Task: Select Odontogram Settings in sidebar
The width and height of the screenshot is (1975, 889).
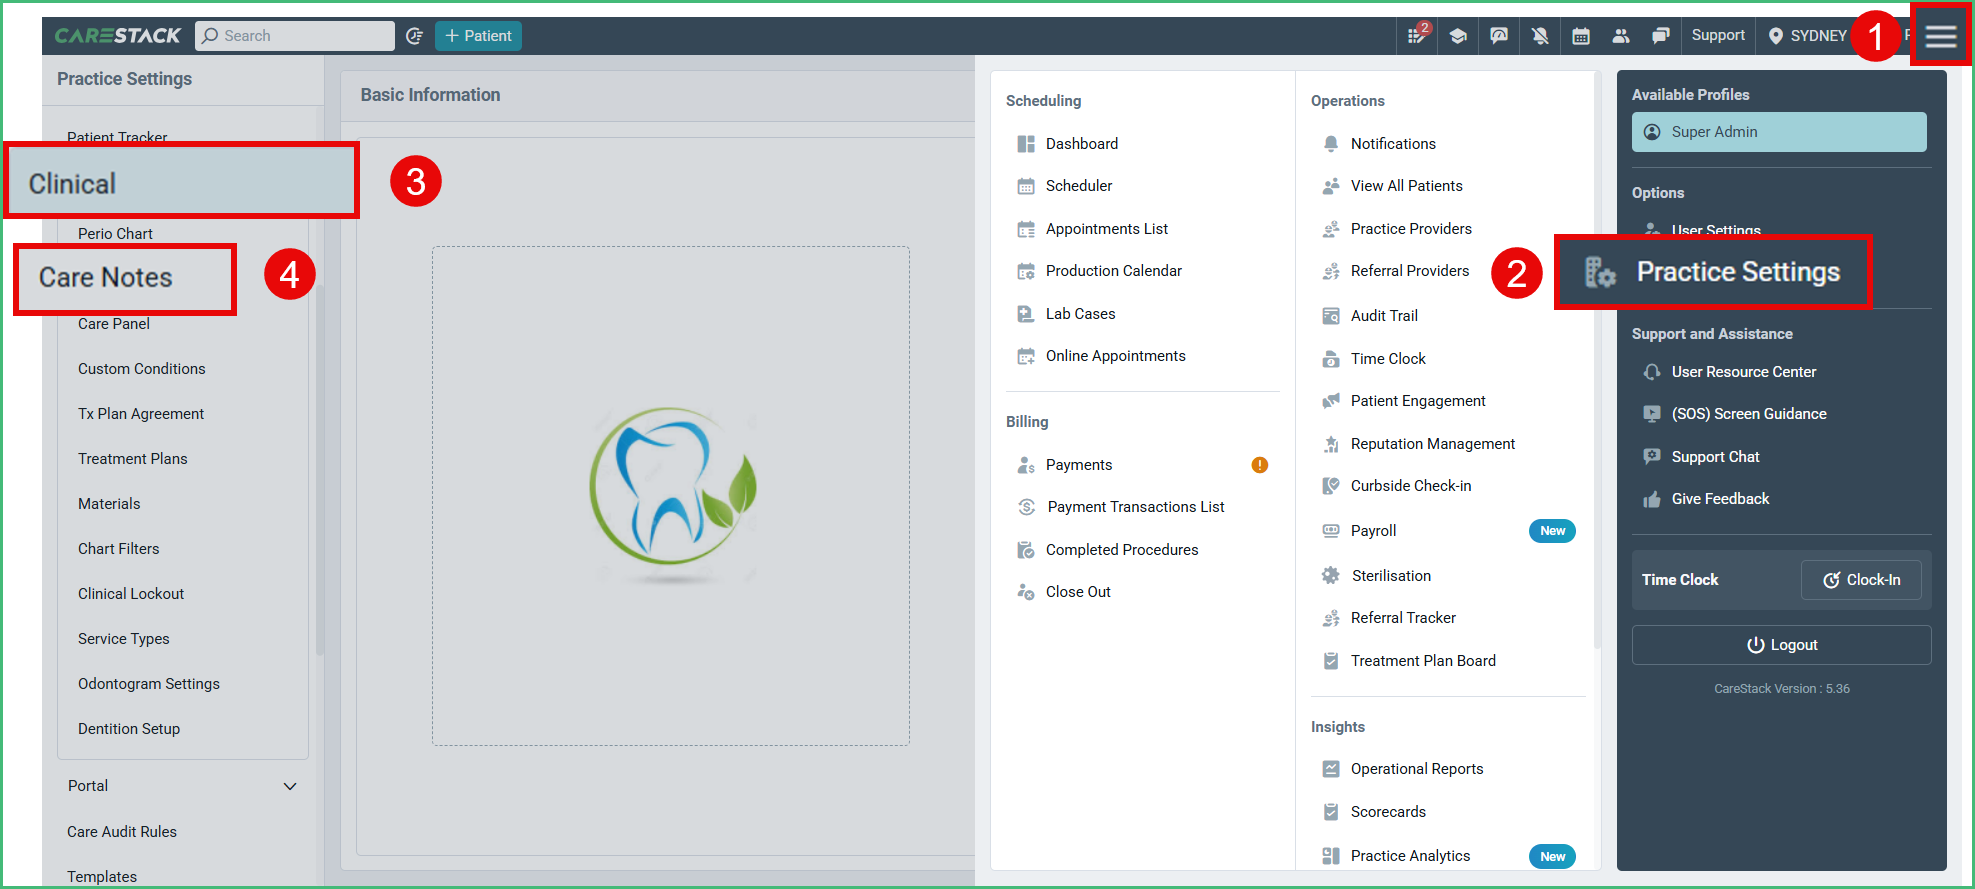Action: pos(149,684)
